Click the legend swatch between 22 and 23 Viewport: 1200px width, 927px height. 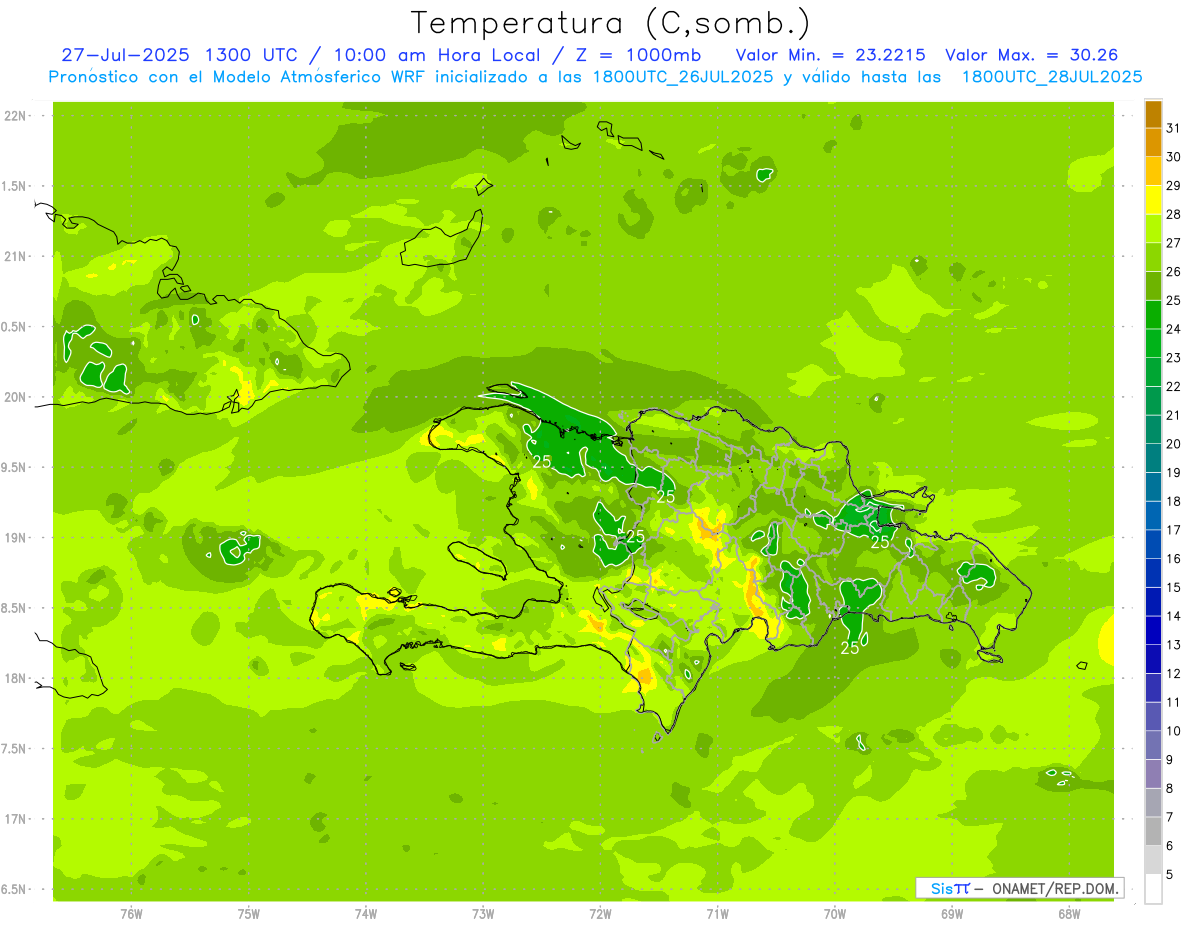pyautogui.click(x=1153, y=372)
